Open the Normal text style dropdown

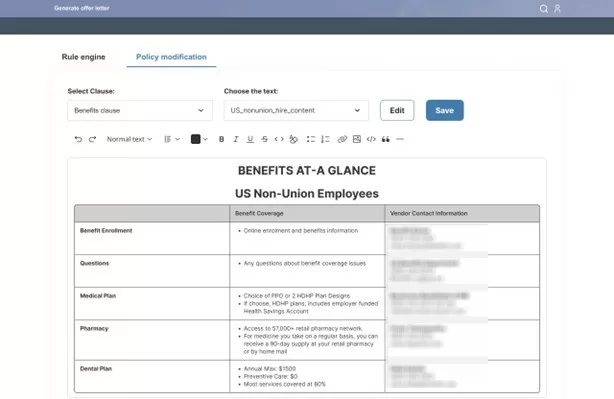(x=129, y=139)
